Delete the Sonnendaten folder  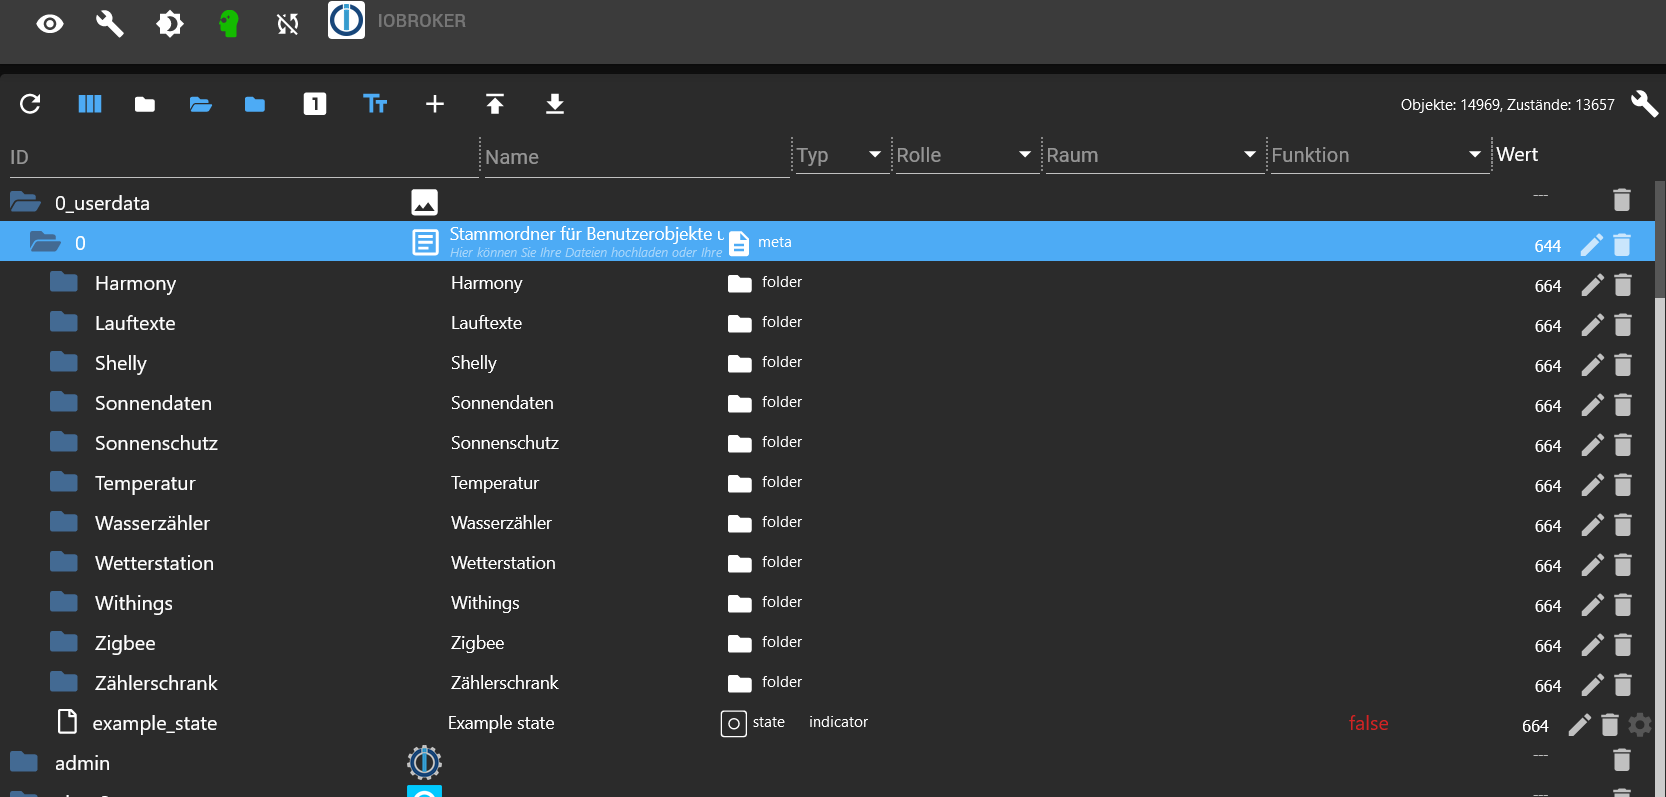(1623, 405)
